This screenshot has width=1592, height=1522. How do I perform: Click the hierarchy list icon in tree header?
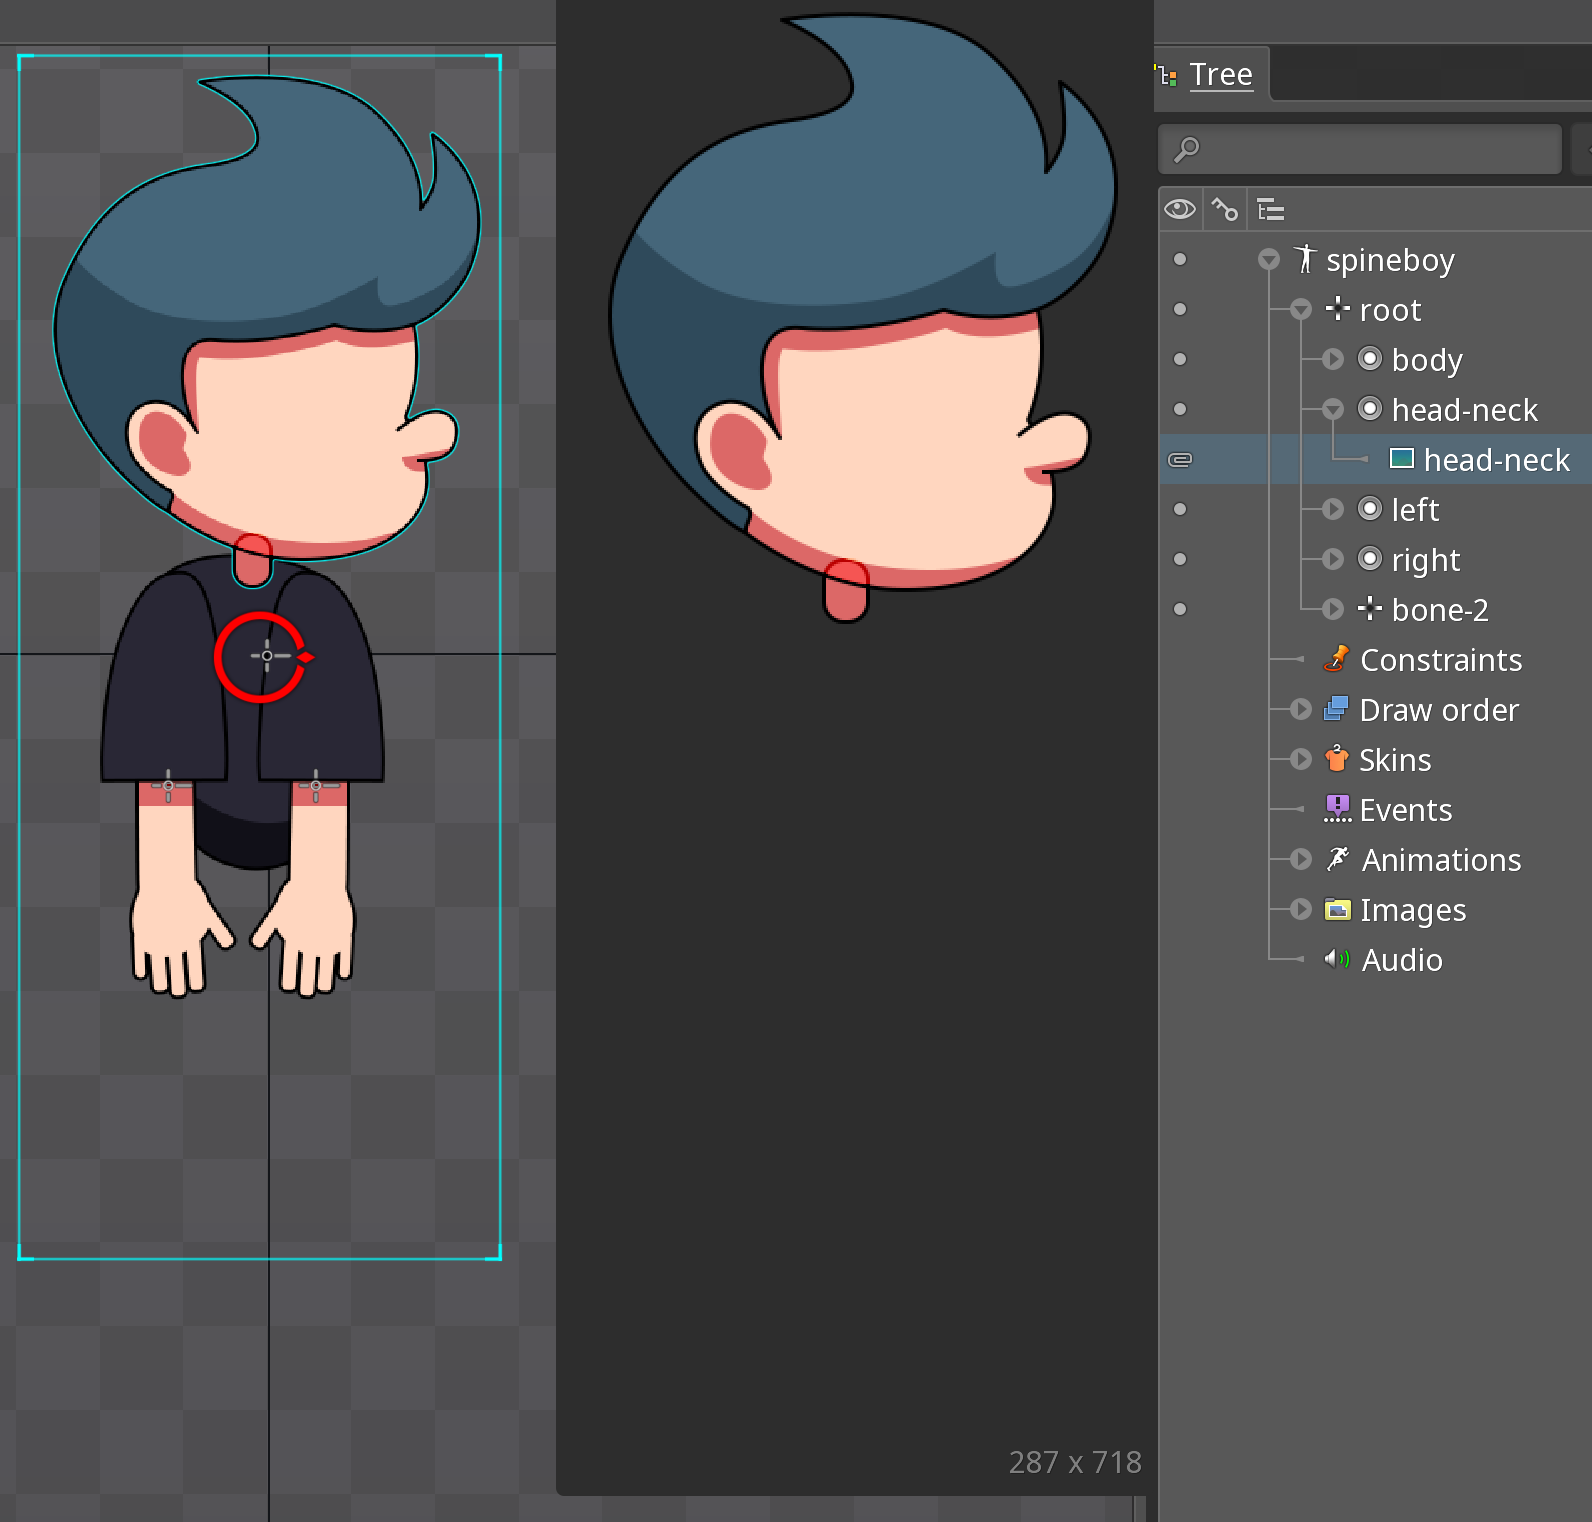point(1271,209)
